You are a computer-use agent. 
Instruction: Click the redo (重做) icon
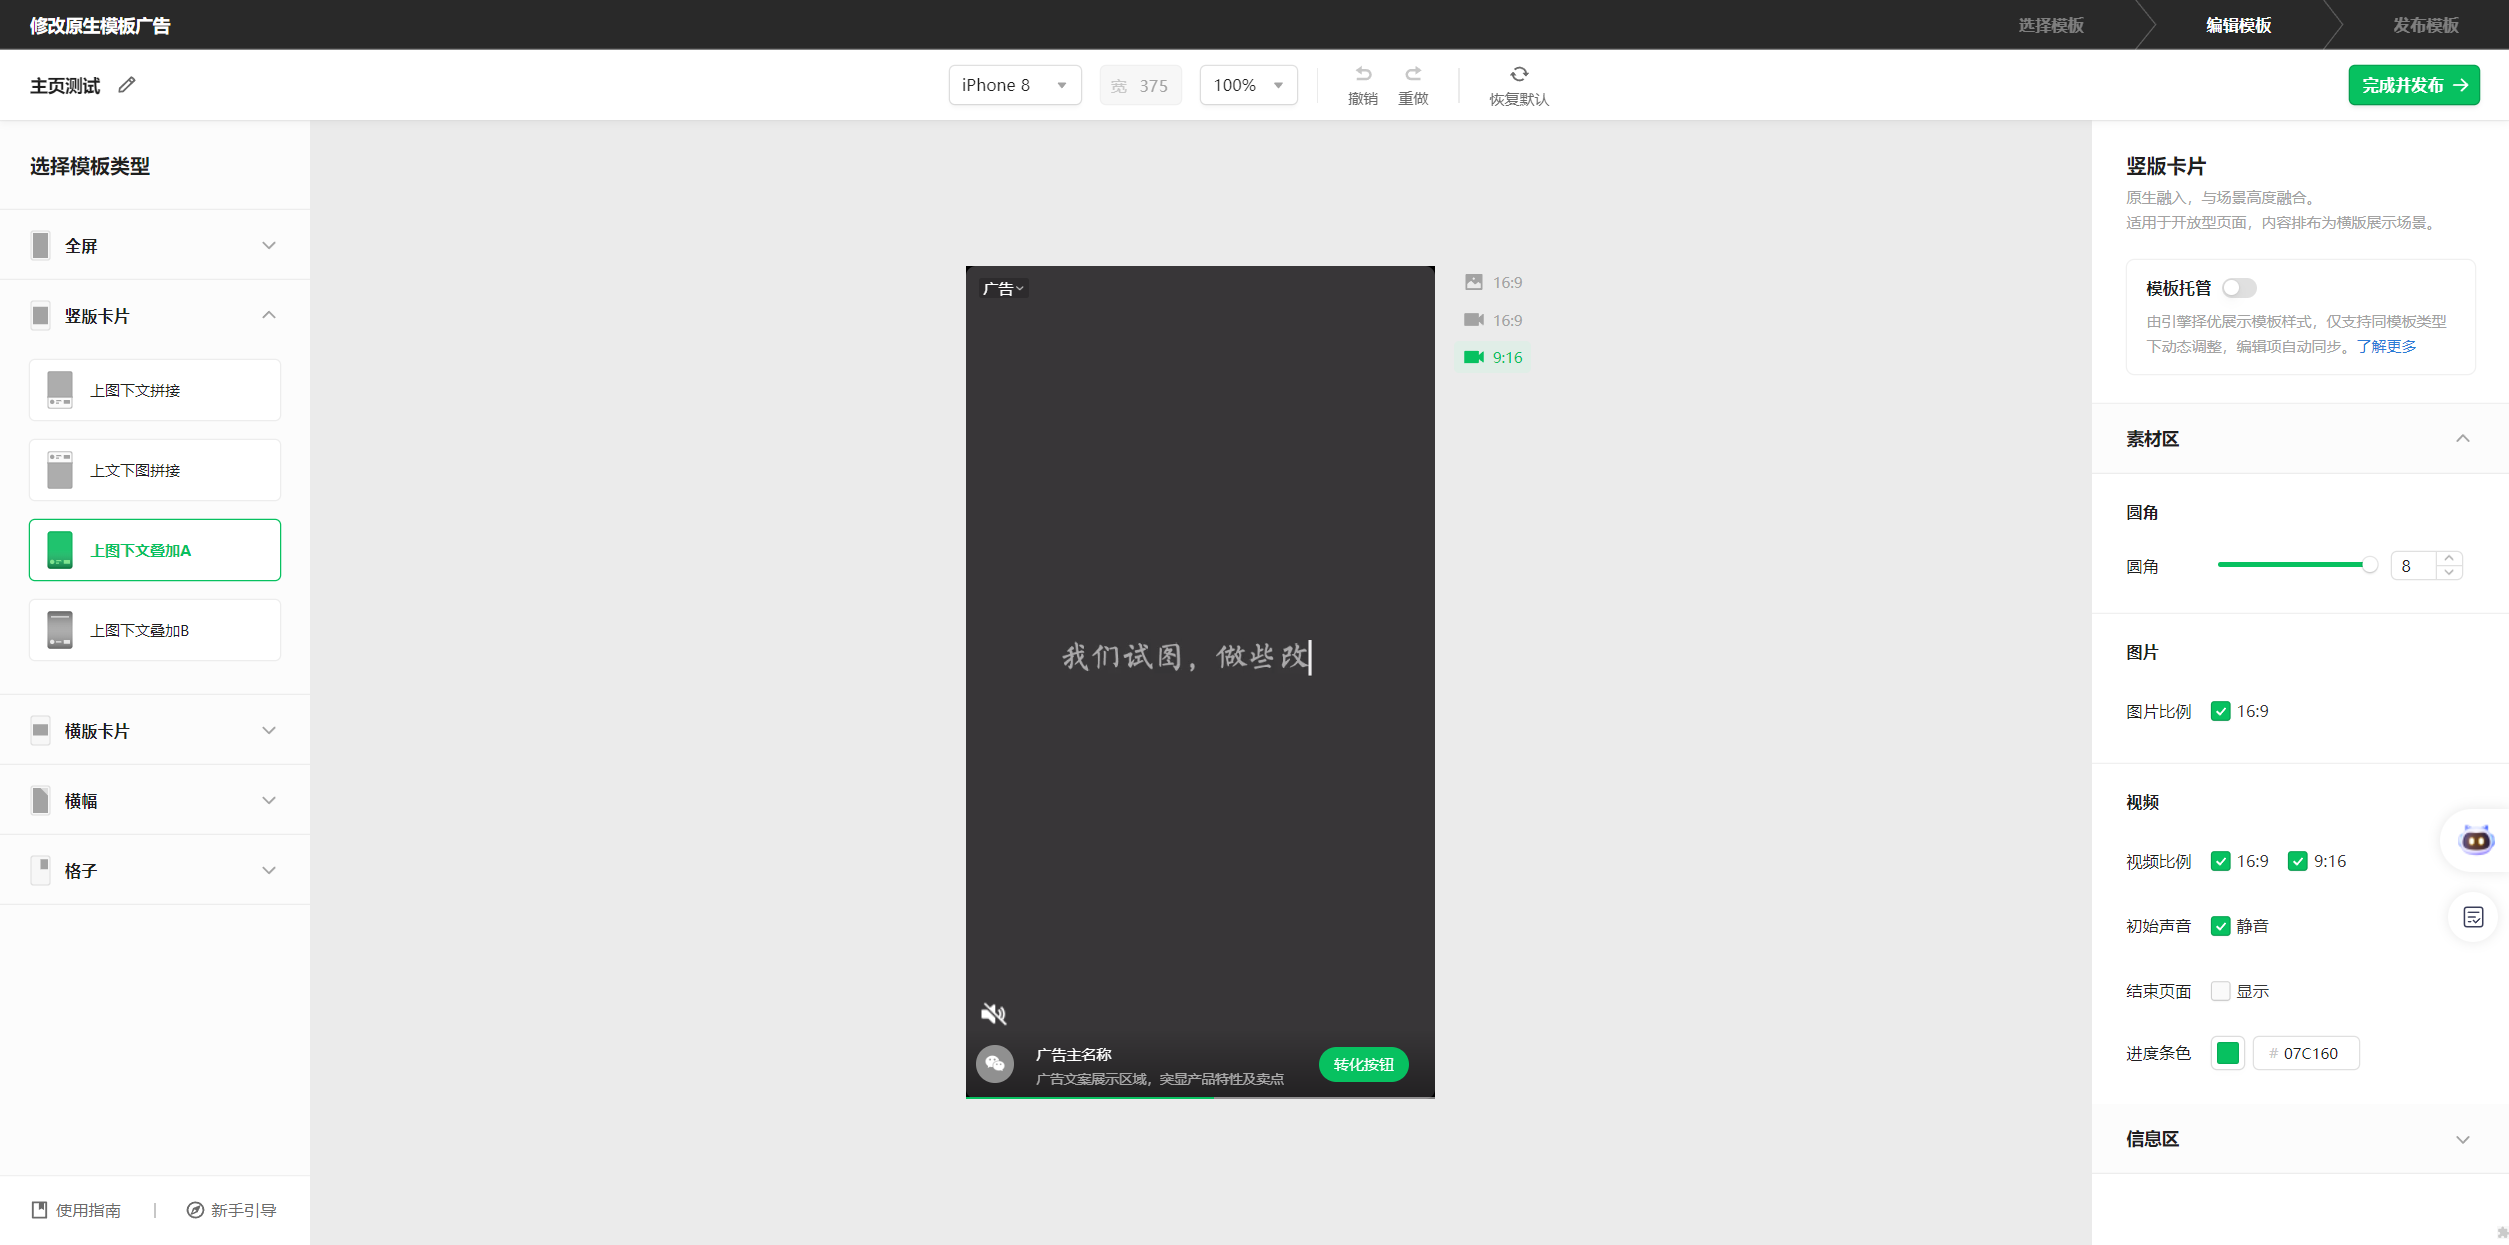pos(1413,75)
